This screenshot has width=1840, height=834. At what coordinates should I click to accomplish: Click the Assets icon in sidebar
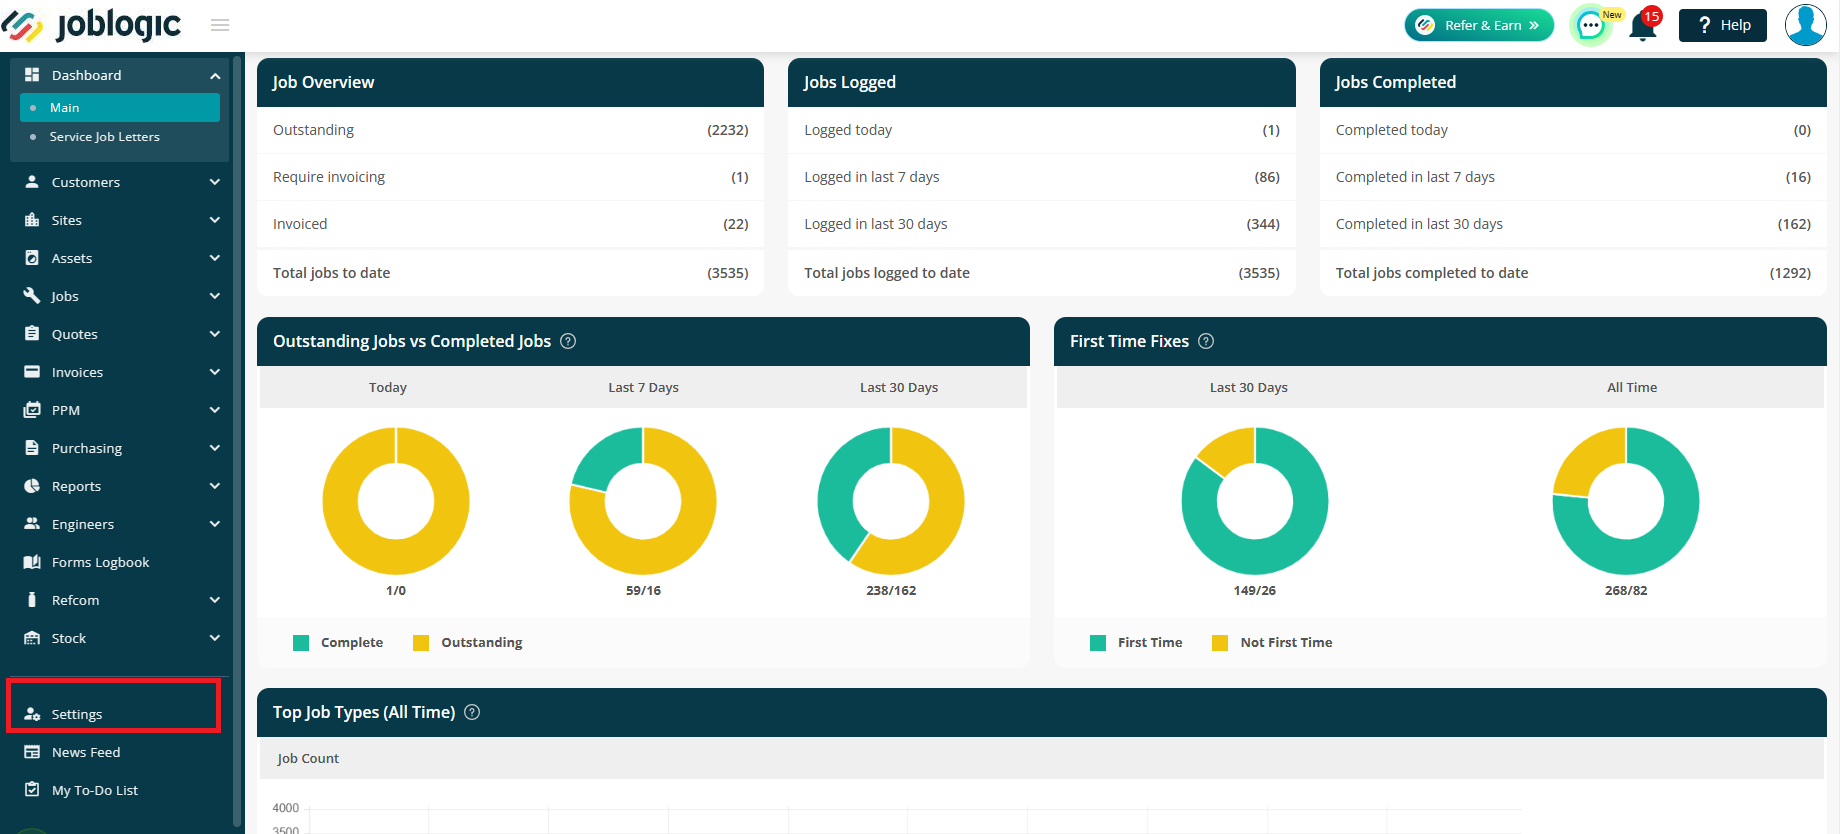pos(32,258)
